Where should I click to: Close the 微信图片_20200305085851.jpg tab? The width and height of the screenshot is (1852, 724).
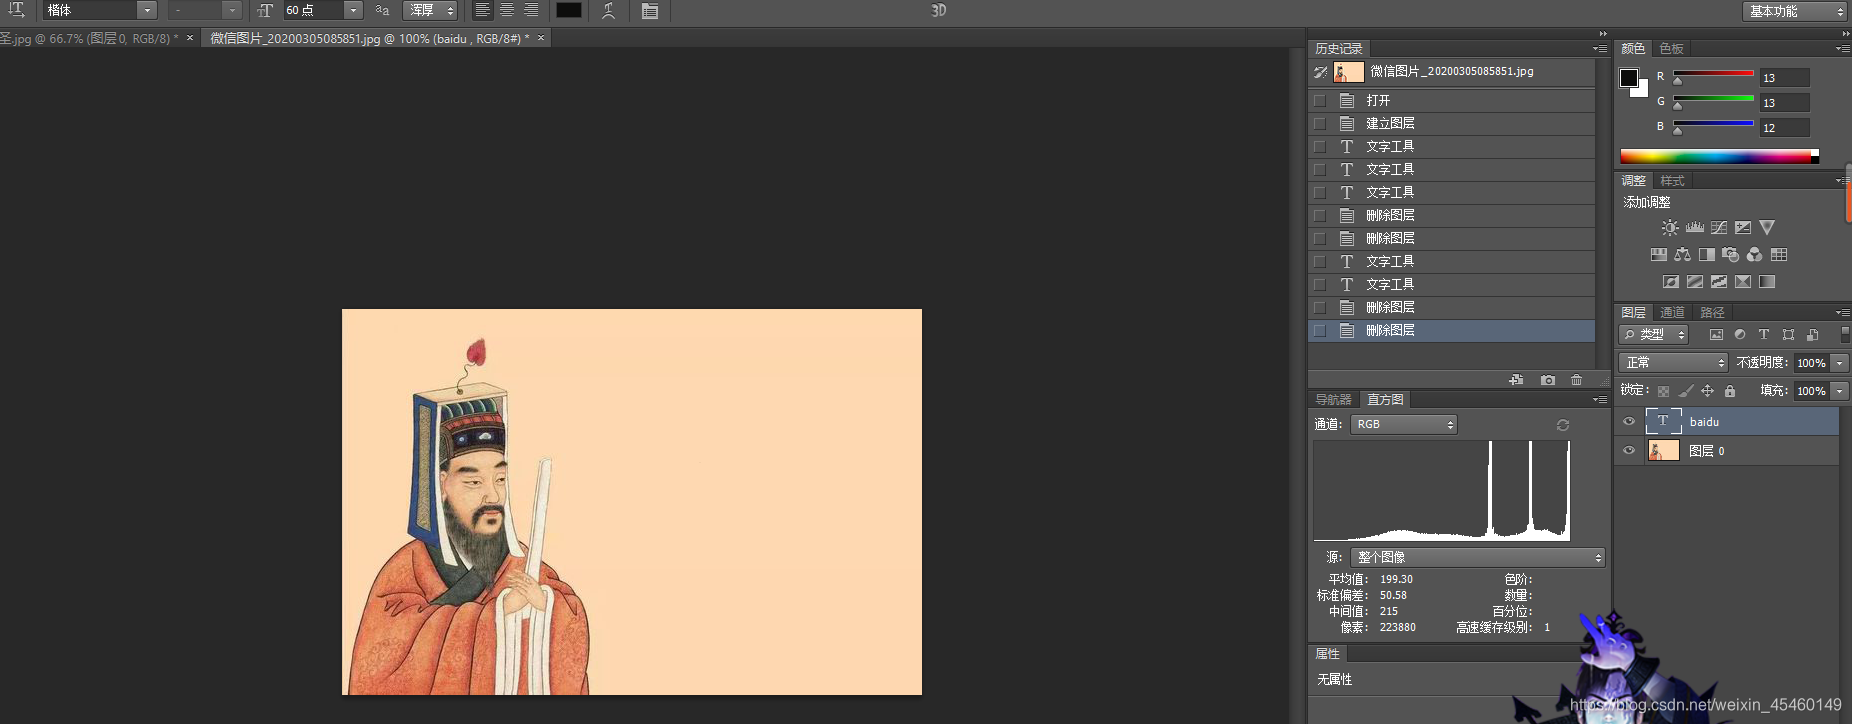click(541, 38)
